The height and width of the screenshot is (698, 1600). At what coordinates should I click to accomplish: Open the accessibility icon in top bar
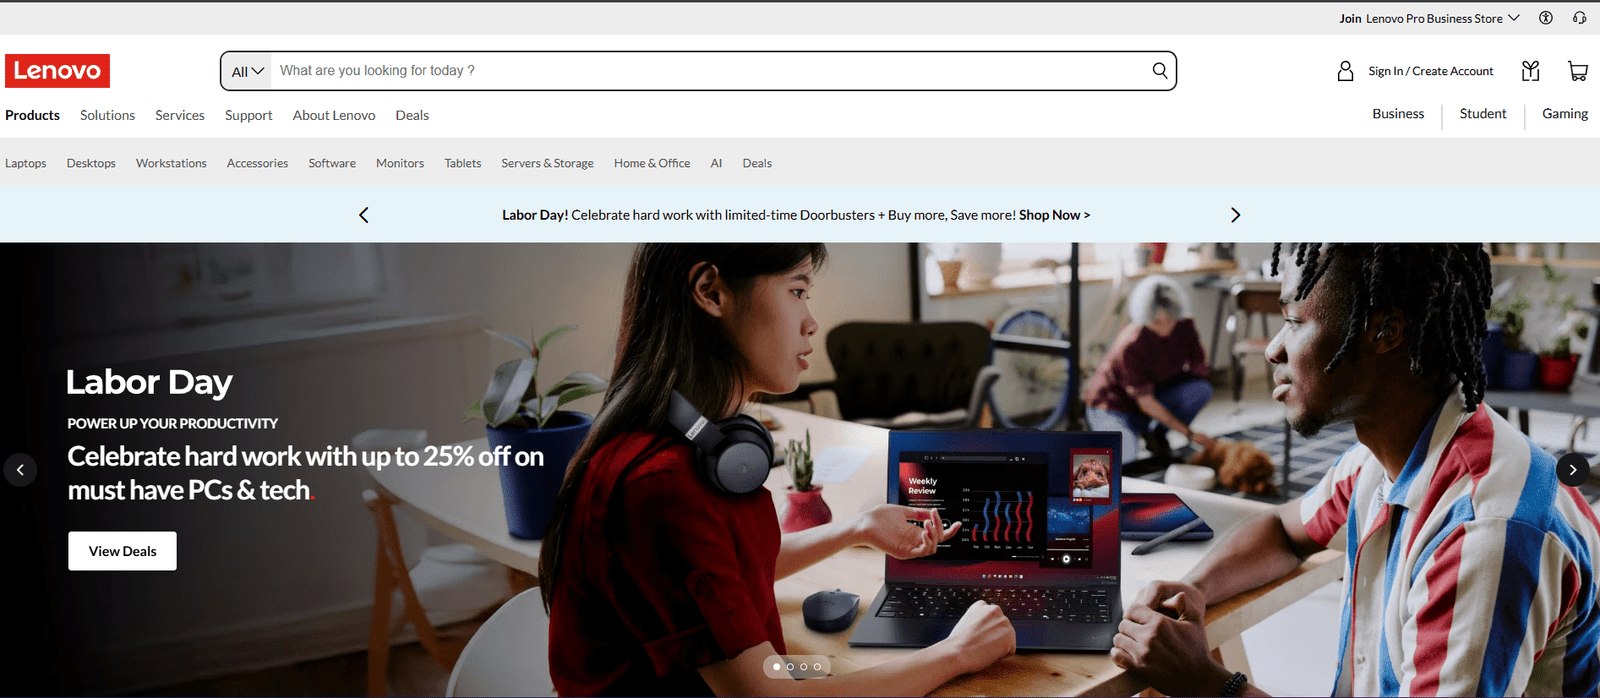pyautogui.click(x=1546, y=18)
